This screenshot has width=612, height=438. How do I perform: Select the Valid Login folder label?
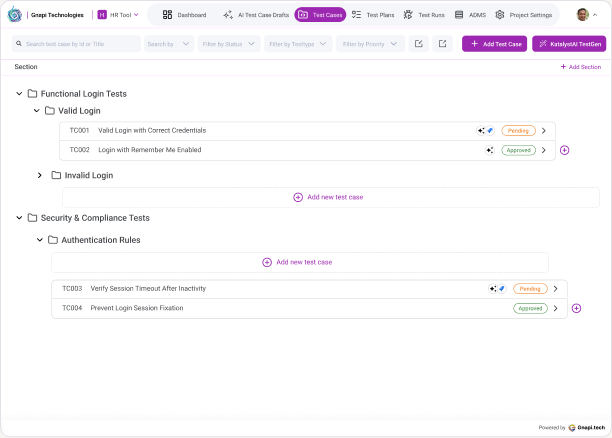(x=79, y=111)
